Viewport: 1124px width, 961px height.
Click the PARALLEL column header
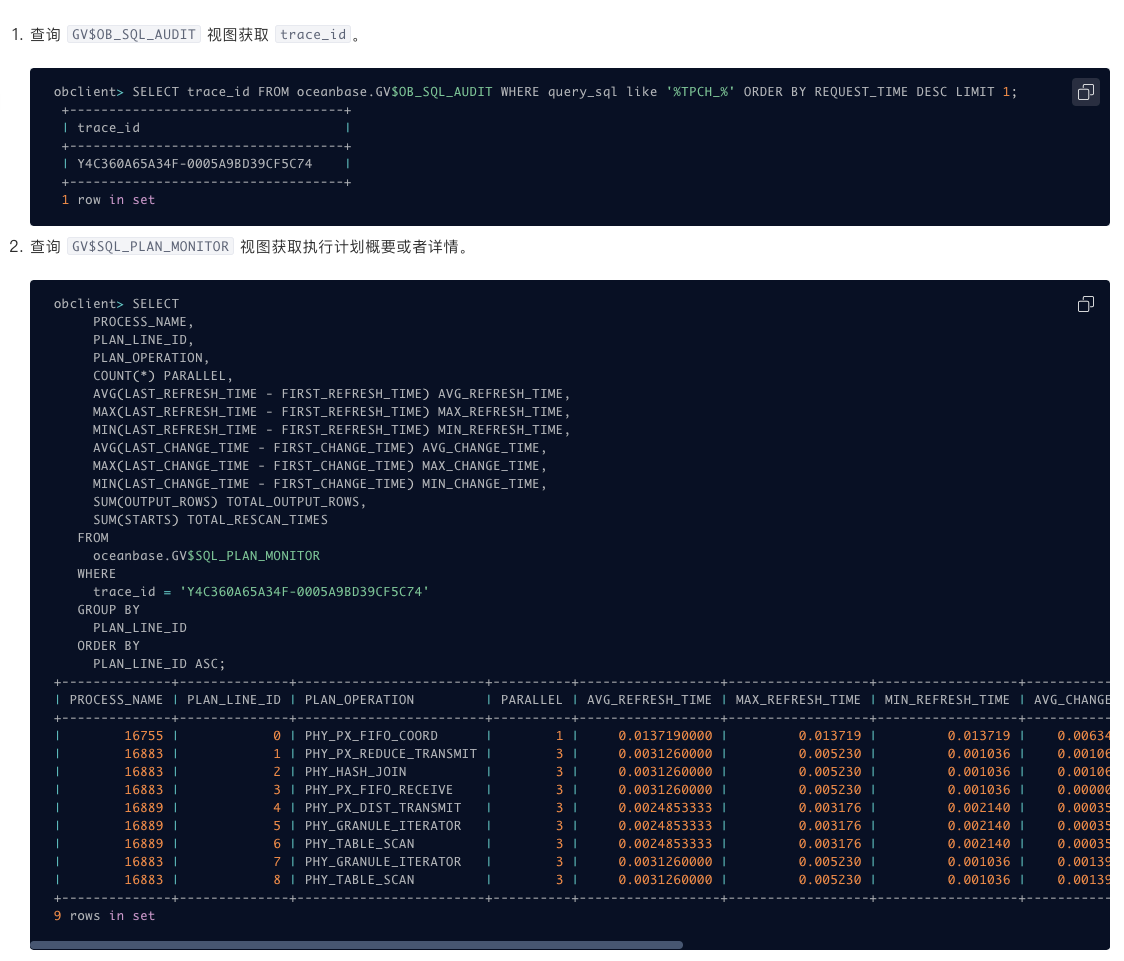tap(531, 700)
